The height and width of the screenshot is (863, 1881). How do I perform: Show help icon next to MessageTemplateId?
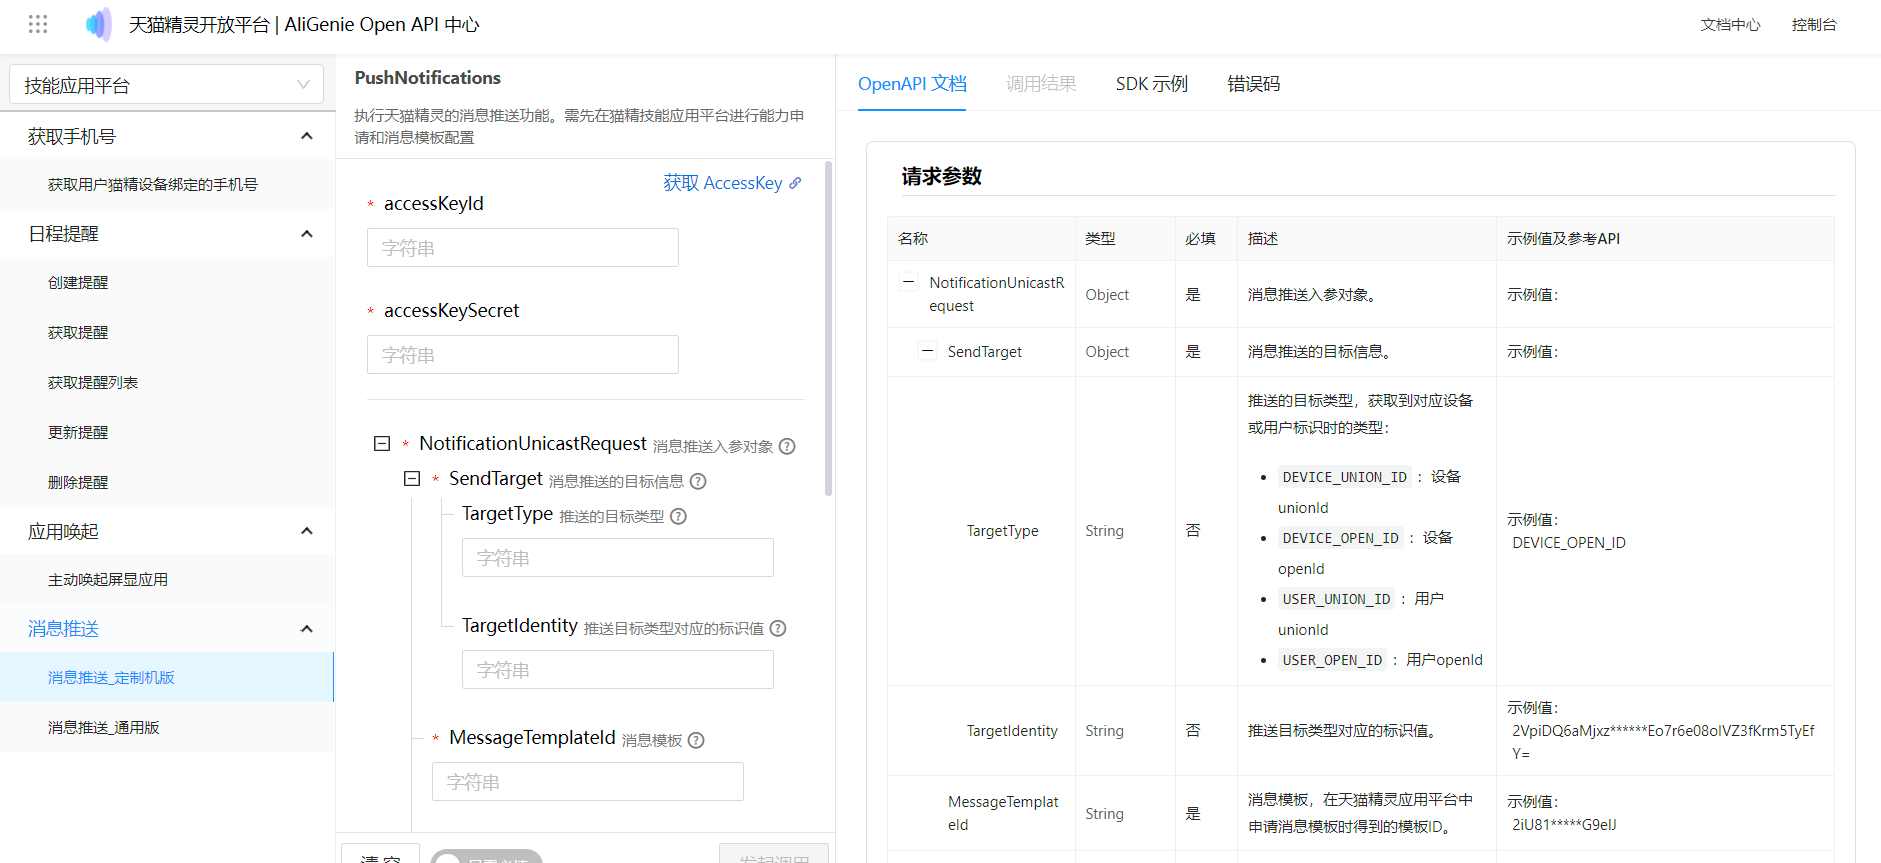coord(696,740)
